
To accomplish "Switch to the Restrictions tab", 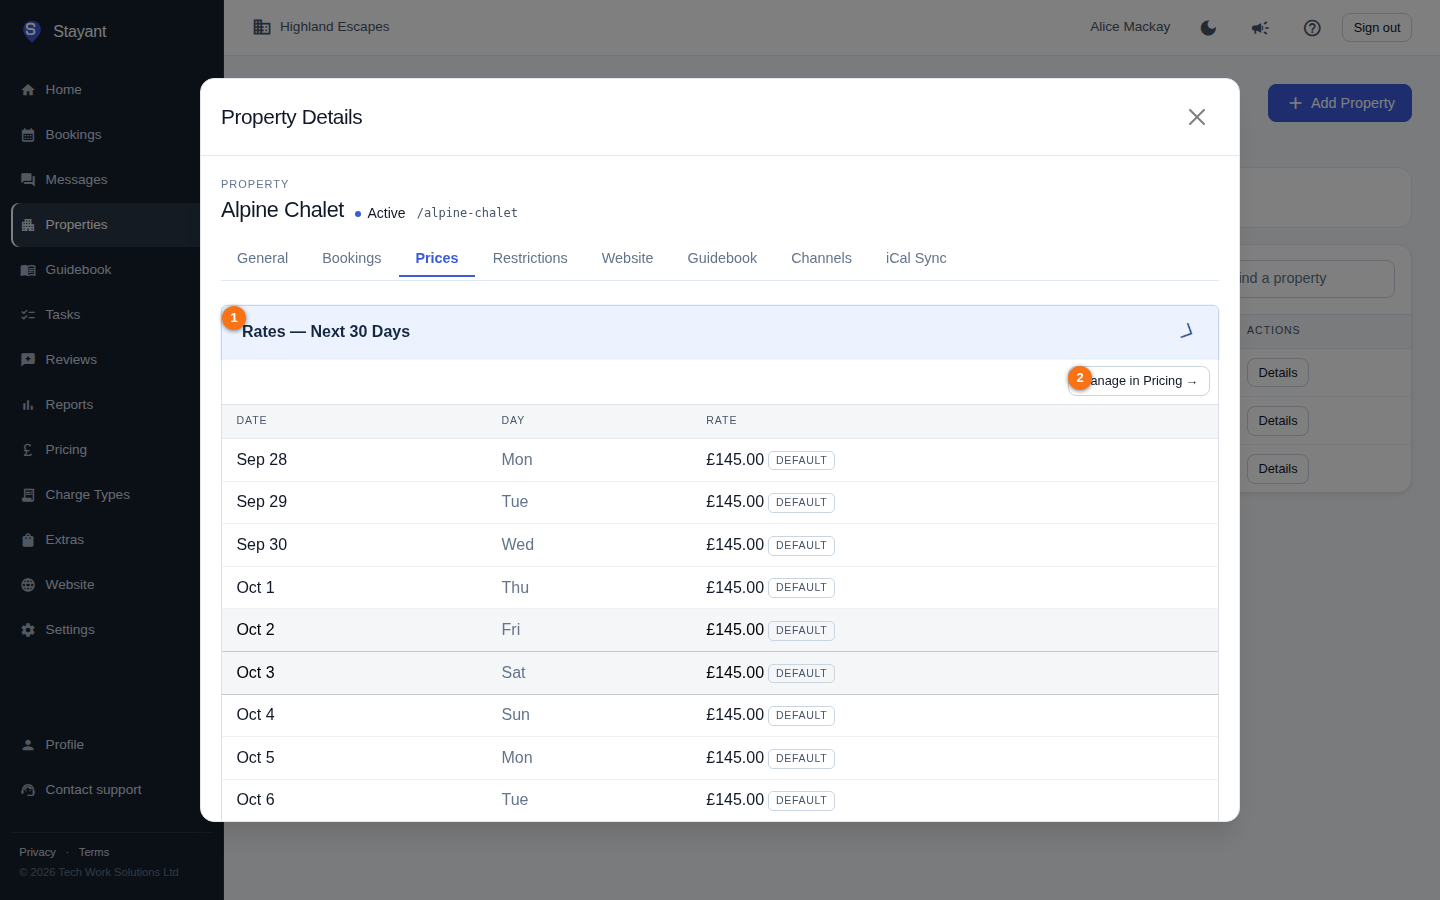I will 530,258.
